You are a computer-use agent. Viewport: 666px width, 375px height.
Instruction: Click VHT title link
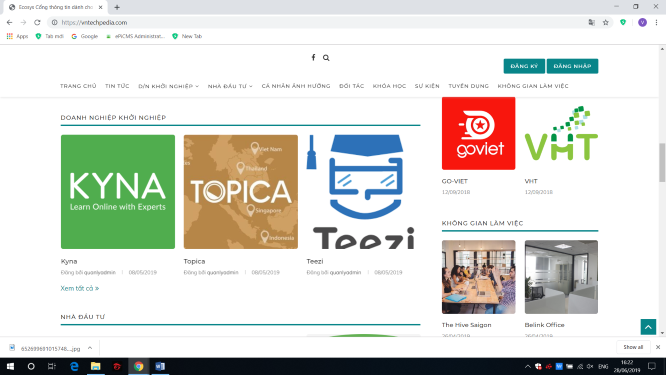coord(531,181)
